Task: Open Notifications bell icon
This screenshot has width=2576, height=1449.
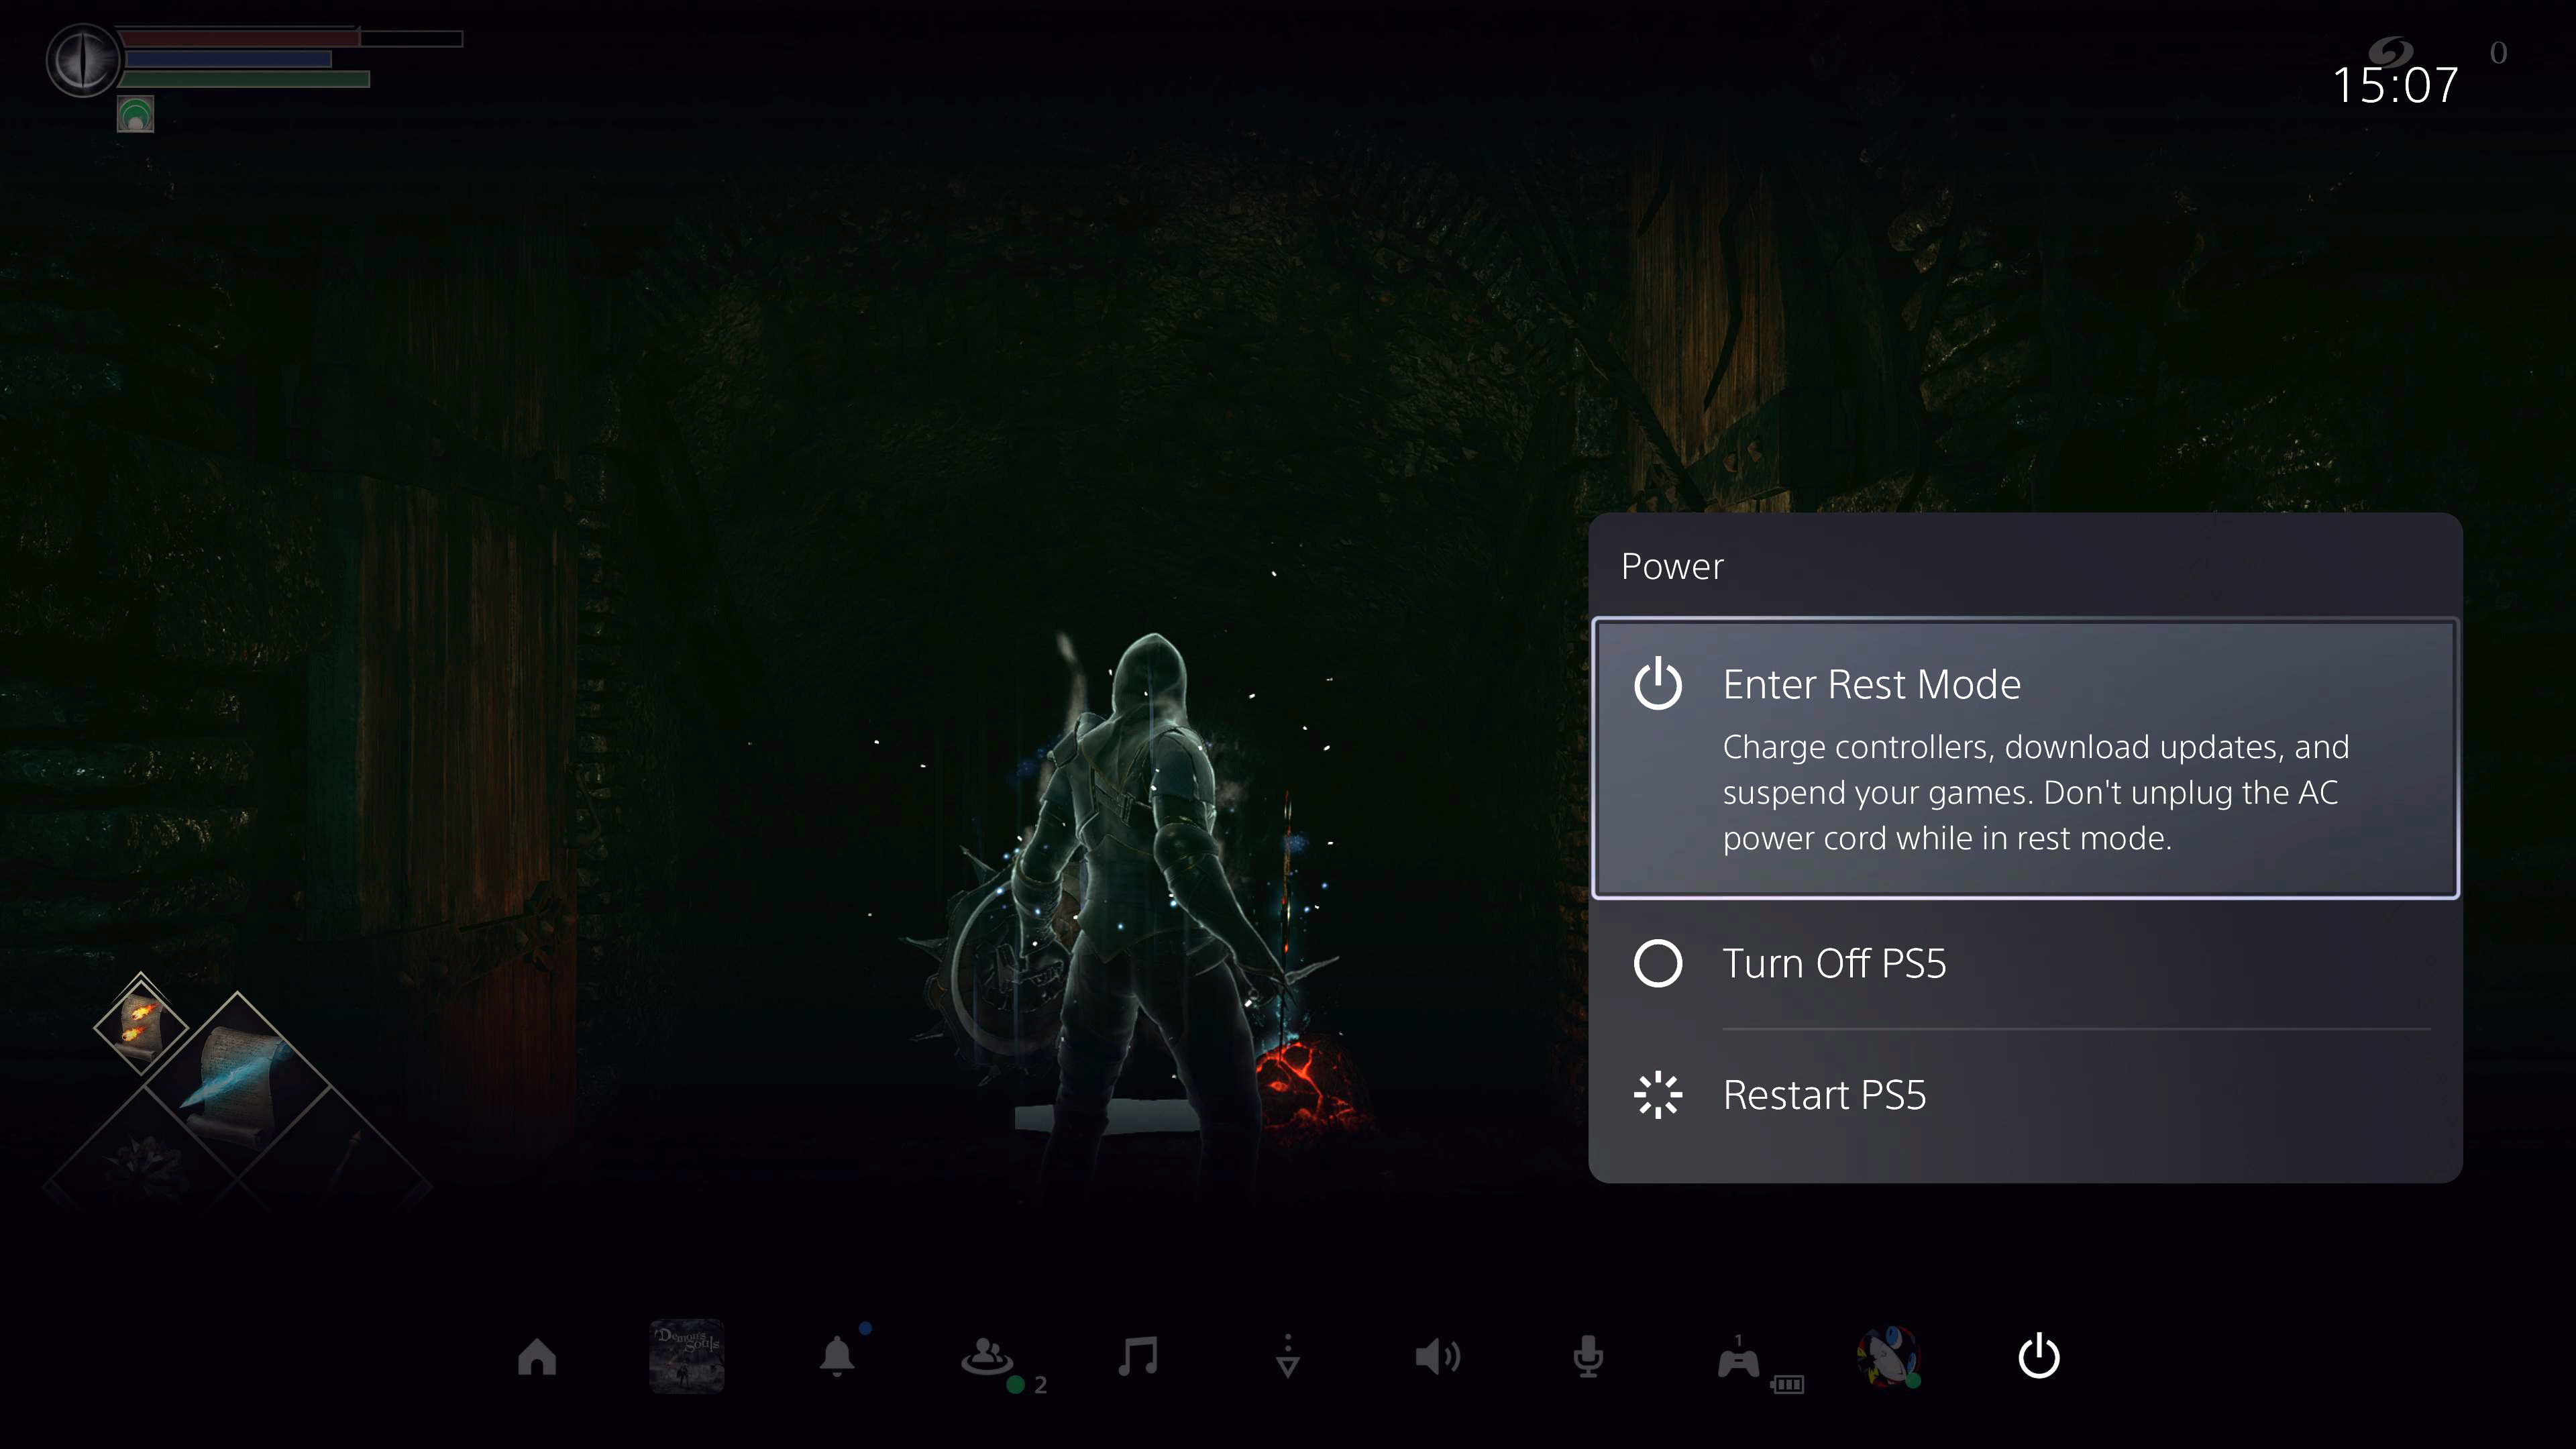Action: [x=837, y=1357]
